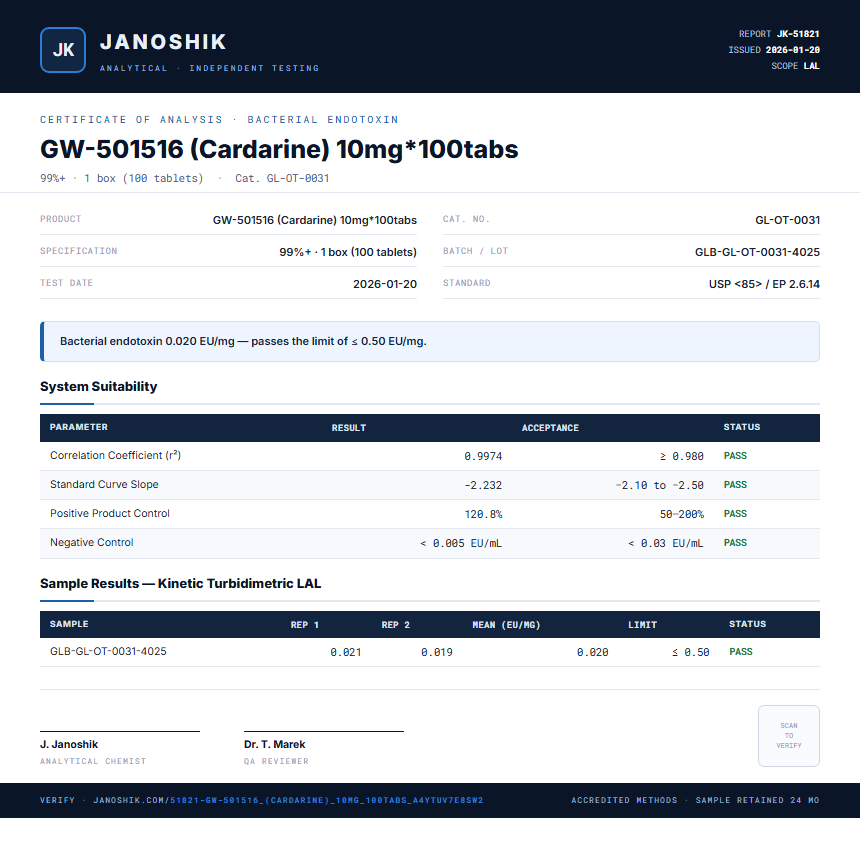Click the System Suitability section heading

(x=99, y=386)
